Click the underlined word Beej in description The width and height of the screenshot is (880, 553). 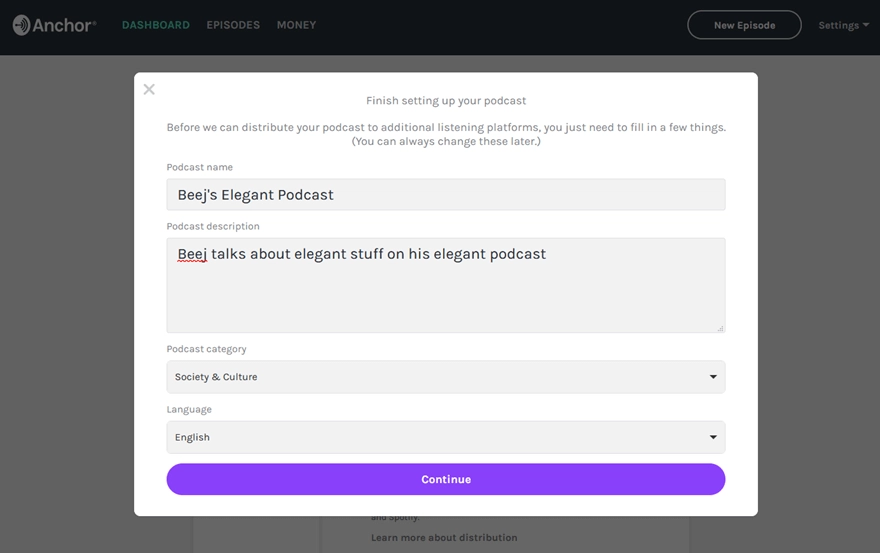point(192,254)
